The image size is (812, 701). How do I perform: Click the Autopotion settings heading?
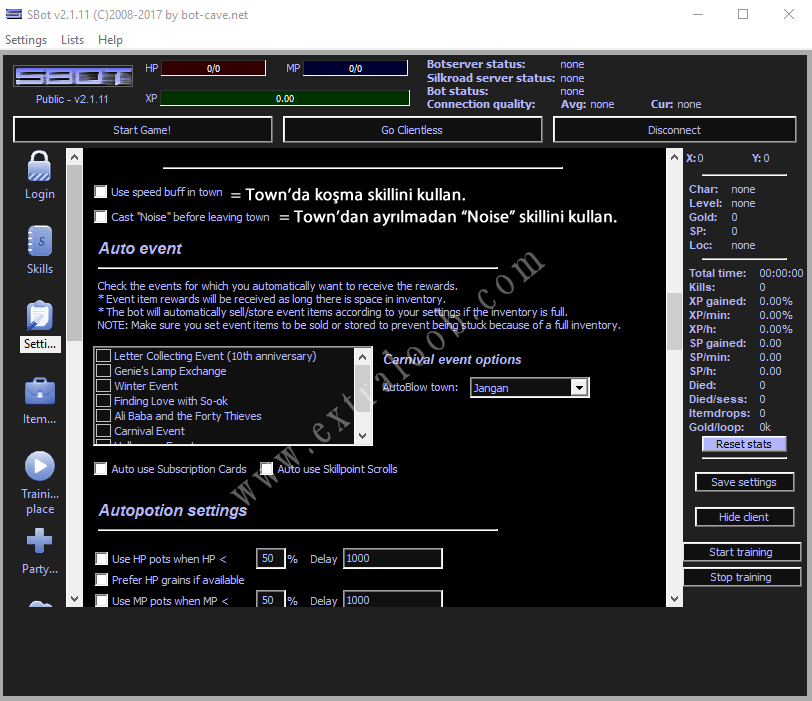pos(173,510)
